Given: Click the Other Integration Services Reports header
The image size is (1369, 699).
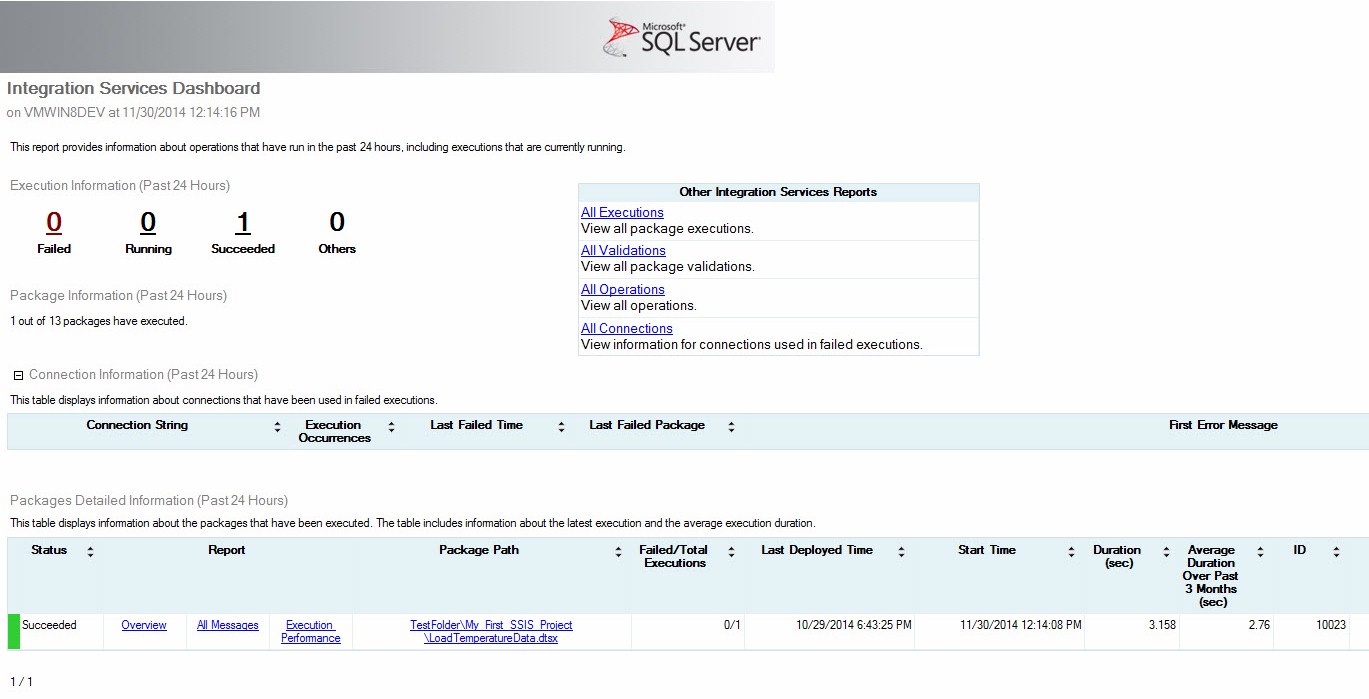Looking at the screenshot, I should point(778,192).
